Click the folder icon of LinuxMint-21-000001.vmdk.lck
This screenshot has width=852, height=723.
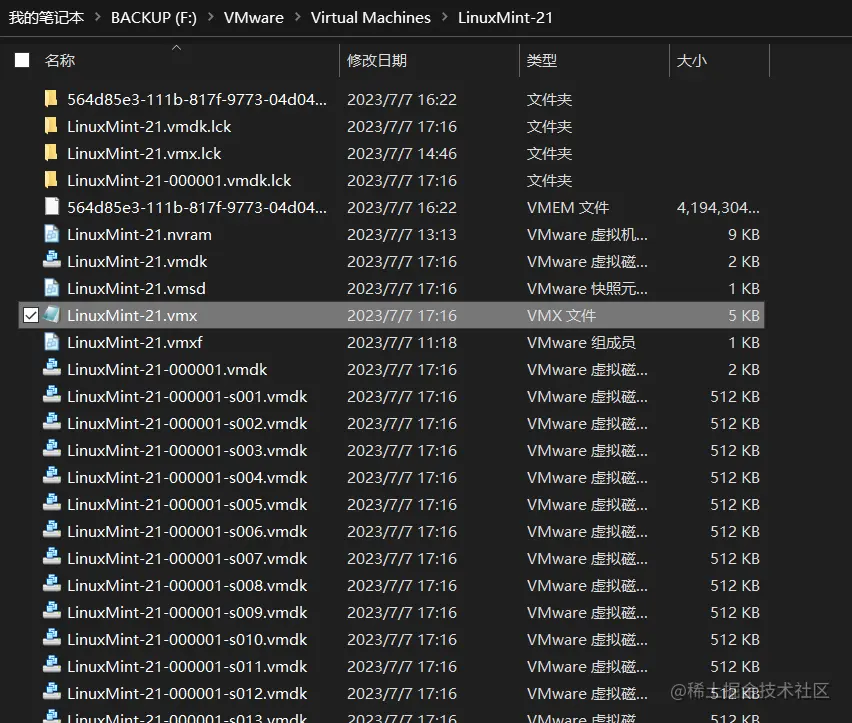[x=51, y=180]
